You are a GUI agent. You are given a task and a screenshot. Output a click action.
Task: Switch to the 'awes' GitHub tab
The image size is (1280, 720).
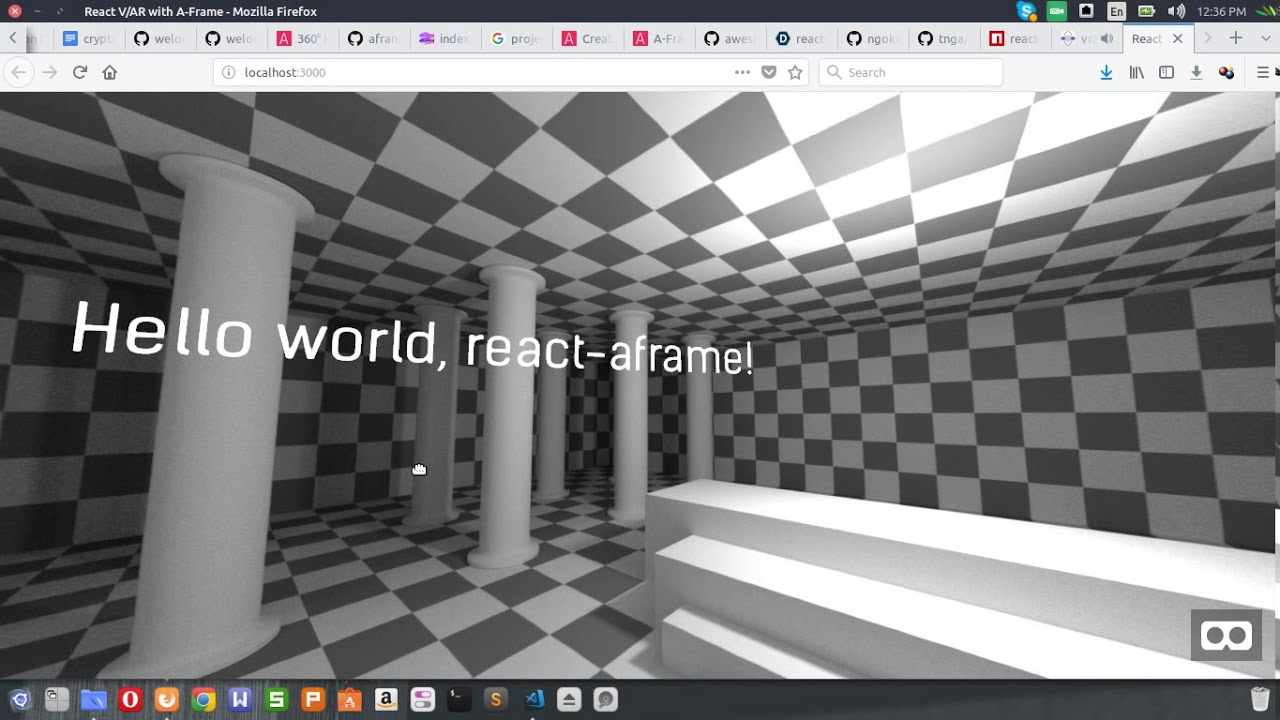[731, 39]
